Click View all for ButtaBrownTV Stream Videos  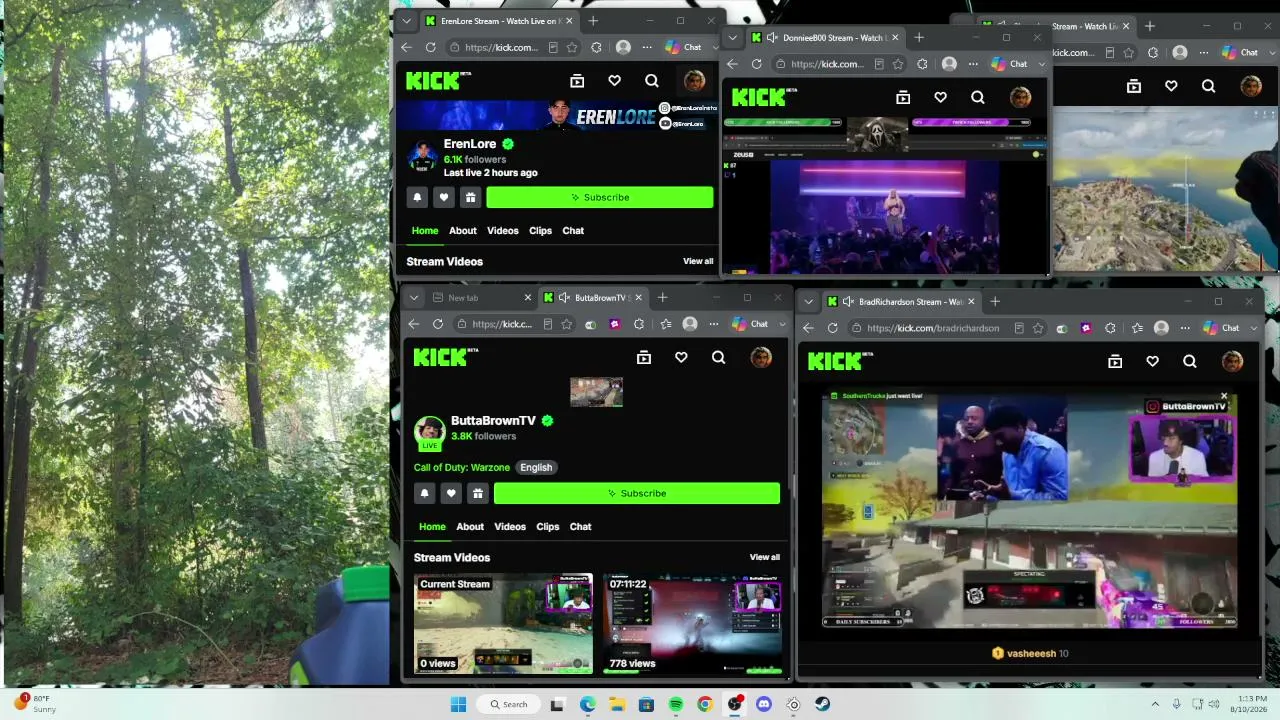(x=765, y=557)
